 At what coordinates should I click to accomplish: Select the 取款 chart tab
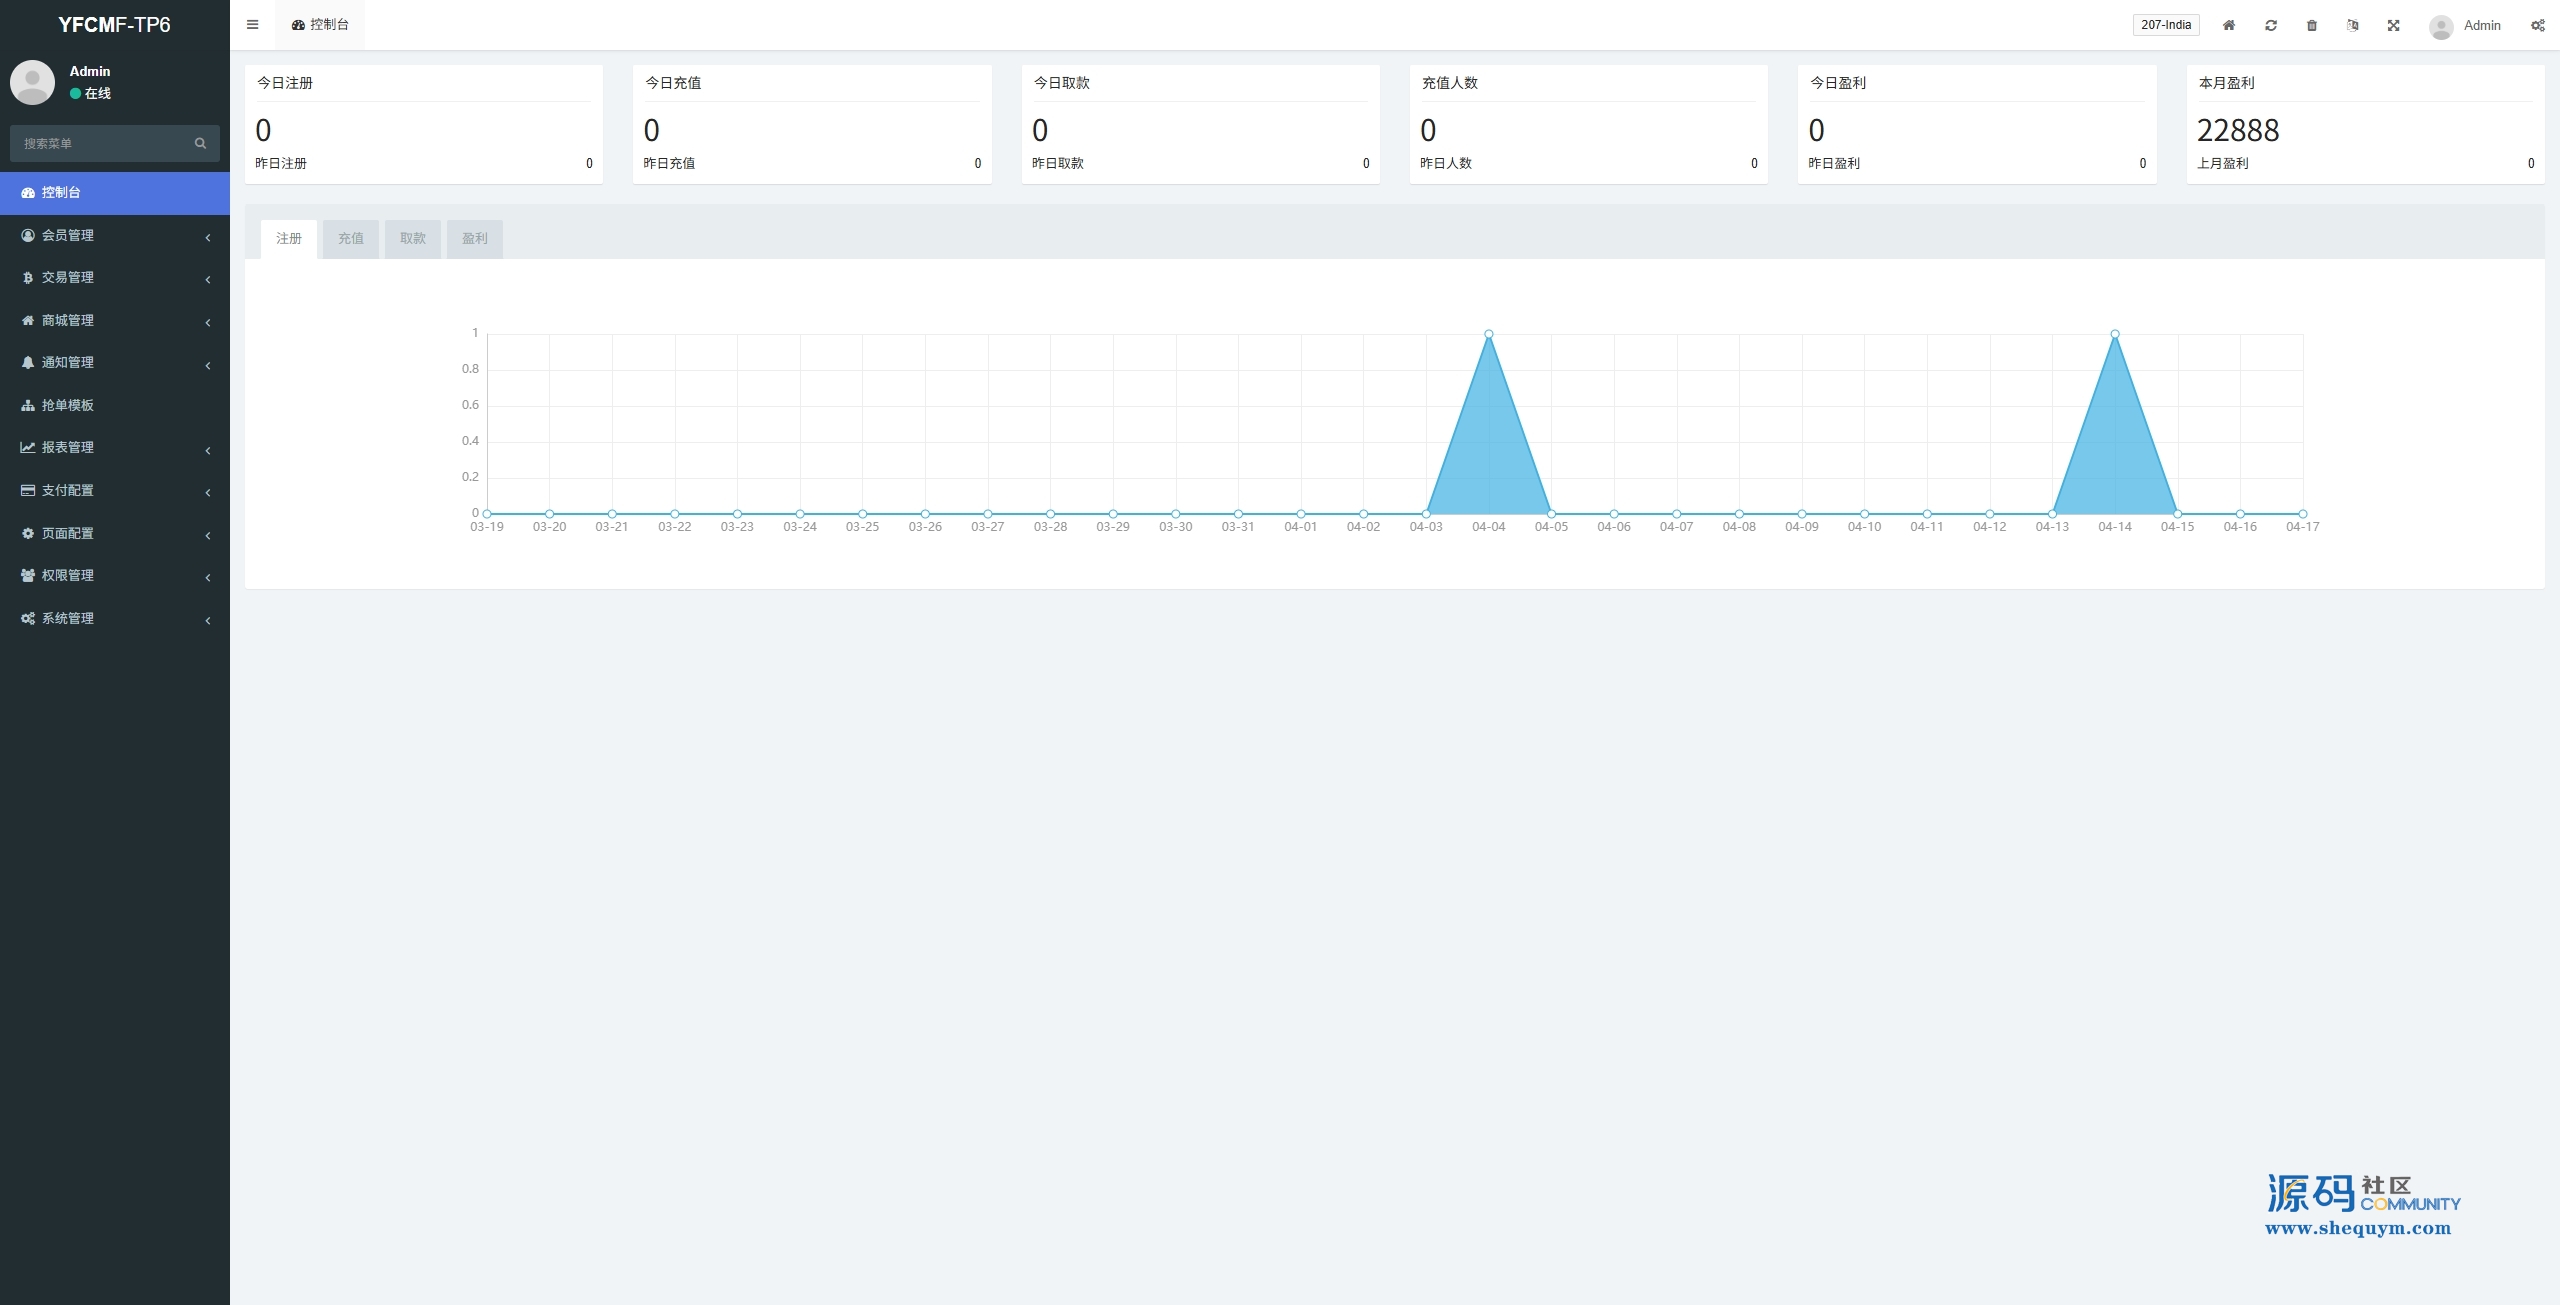[x=413, y=238]
